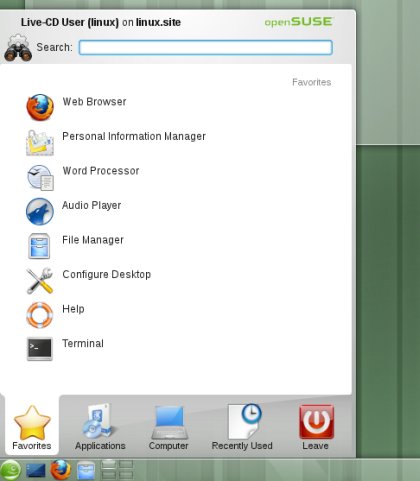Image resolution: width=420 pixels, height=481 pixels.
Task: Click the virtual desktop pager in the panel
Action: tap(117, 470)
